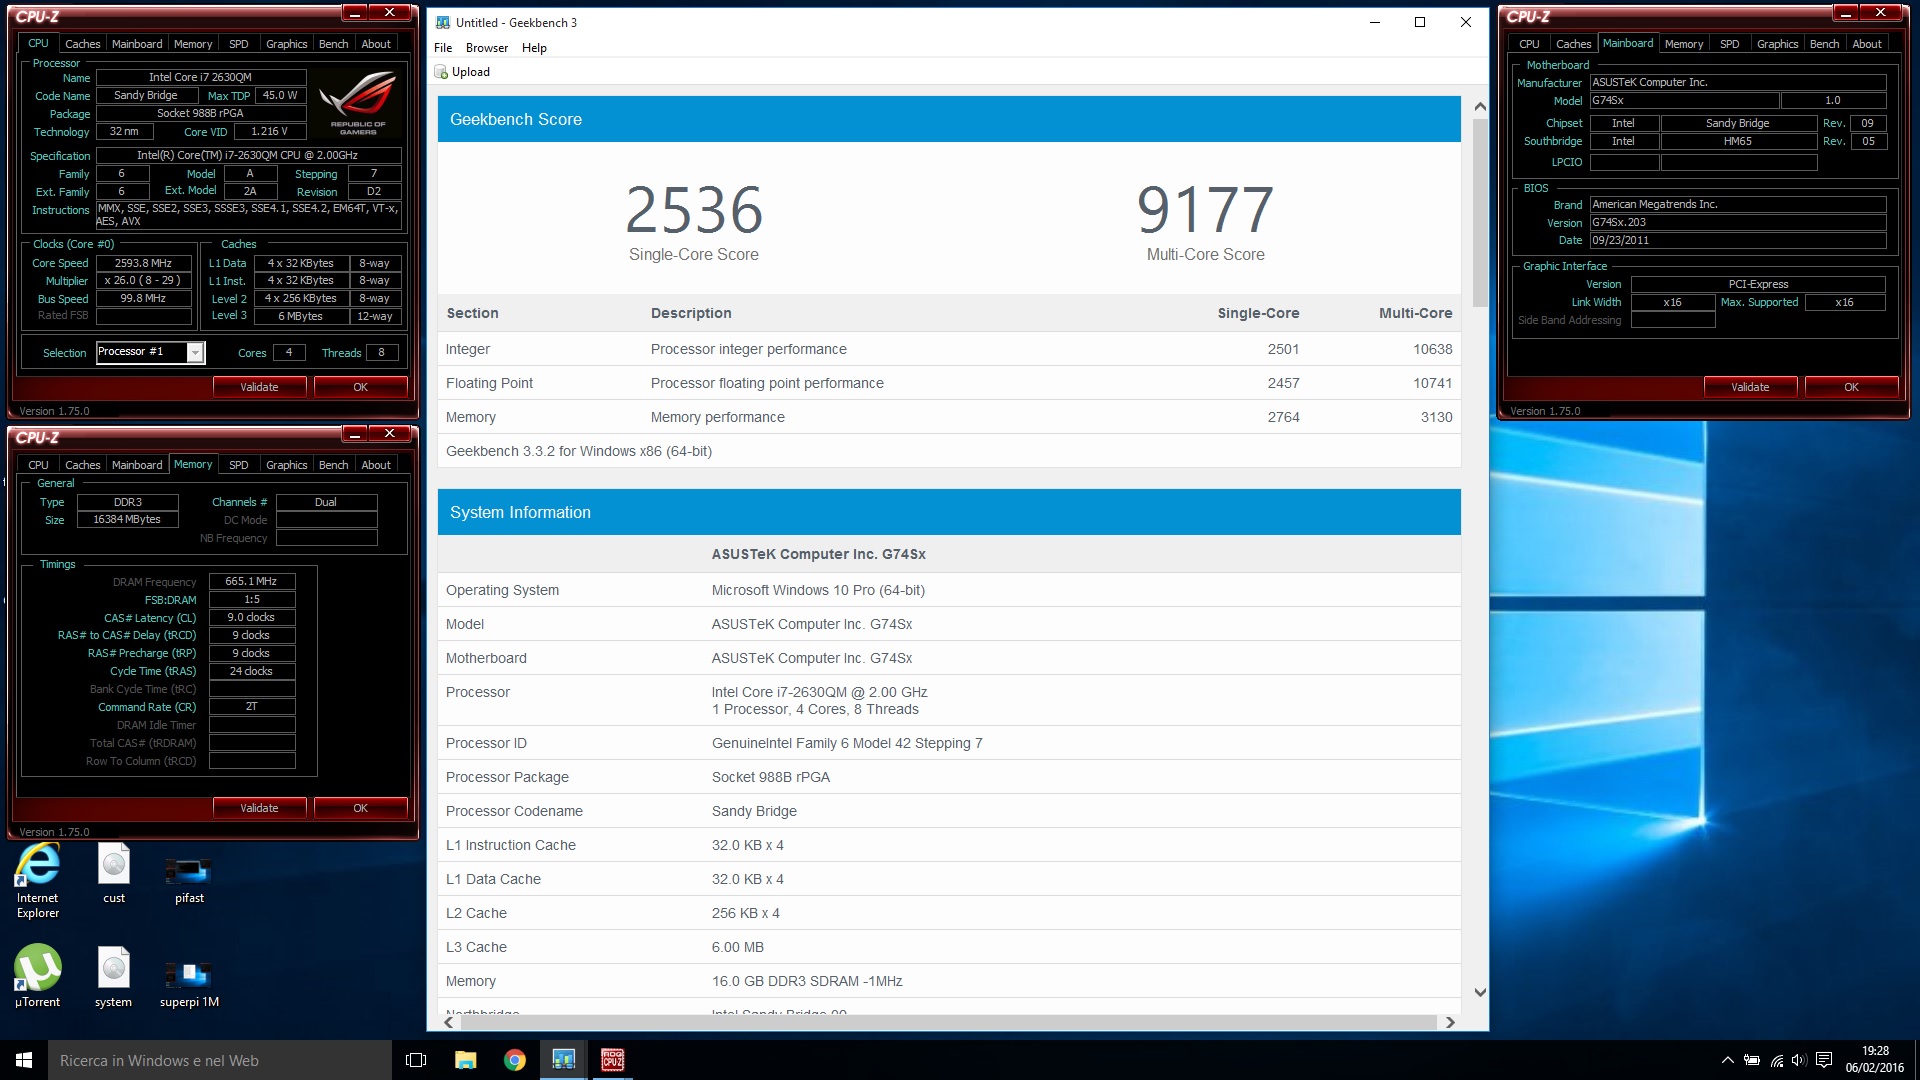Screen dimensions: 1920x1080
Task: Open the File menu in Geekbench
Action: coord(443,48)
